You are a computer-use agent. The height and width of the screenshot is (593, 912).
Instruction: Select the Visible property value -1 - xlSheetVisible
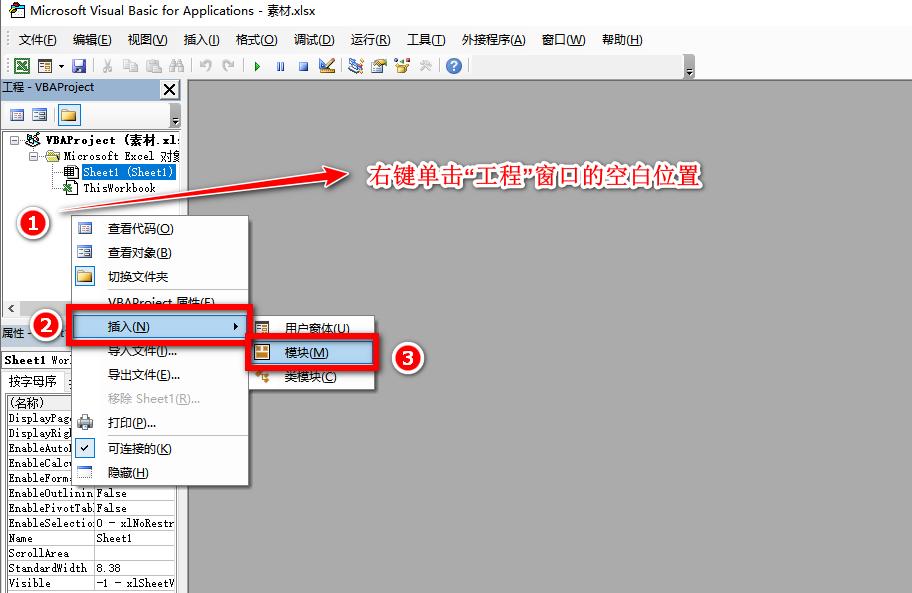click(134, 583)
